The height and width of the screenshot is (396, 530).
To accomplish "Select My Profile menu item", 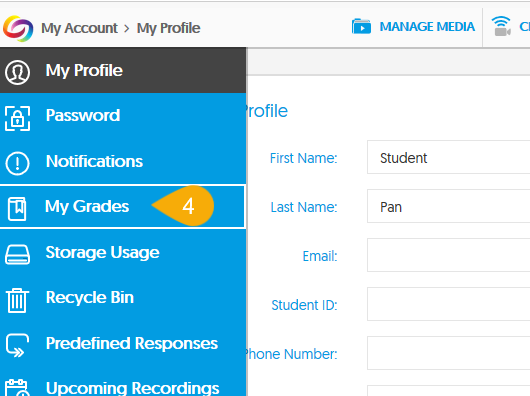I will 123,70.
